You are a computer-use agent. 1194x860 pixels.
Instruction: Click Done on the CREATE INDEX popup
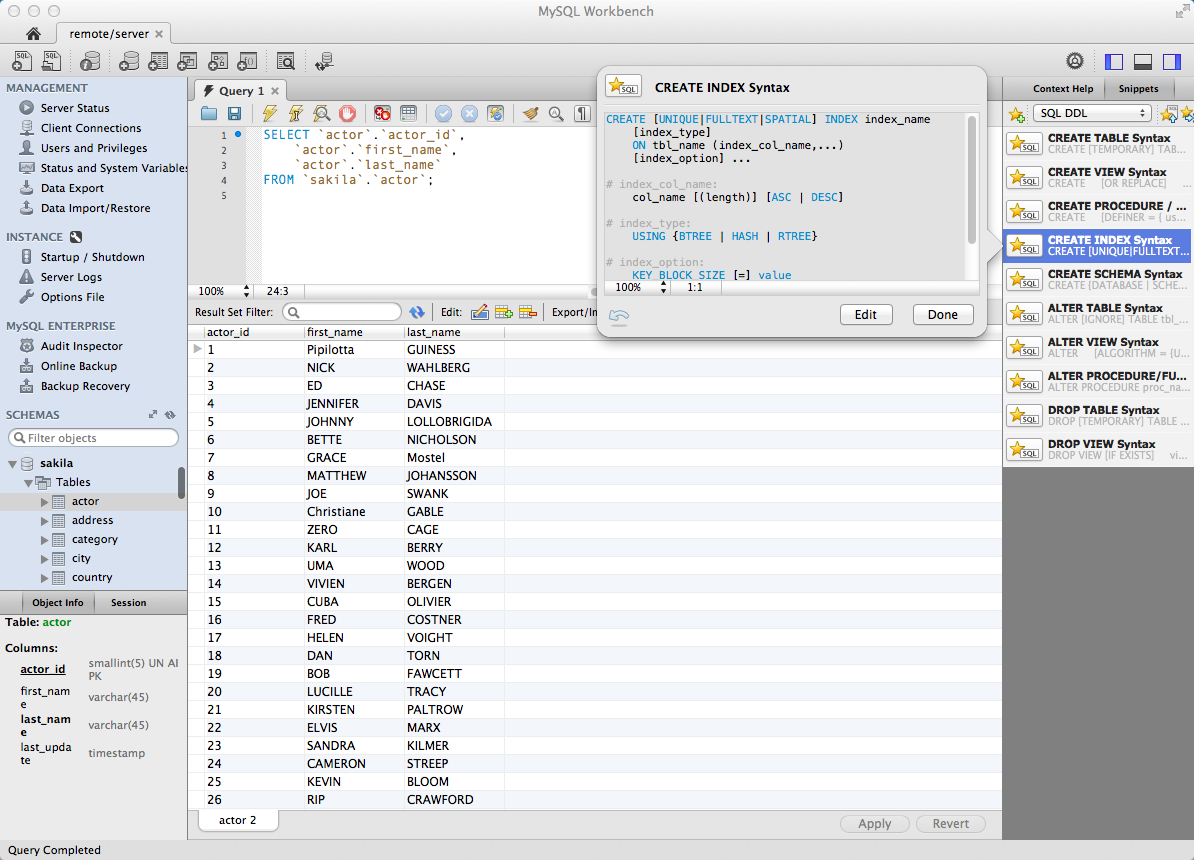(x=941, y=314)
